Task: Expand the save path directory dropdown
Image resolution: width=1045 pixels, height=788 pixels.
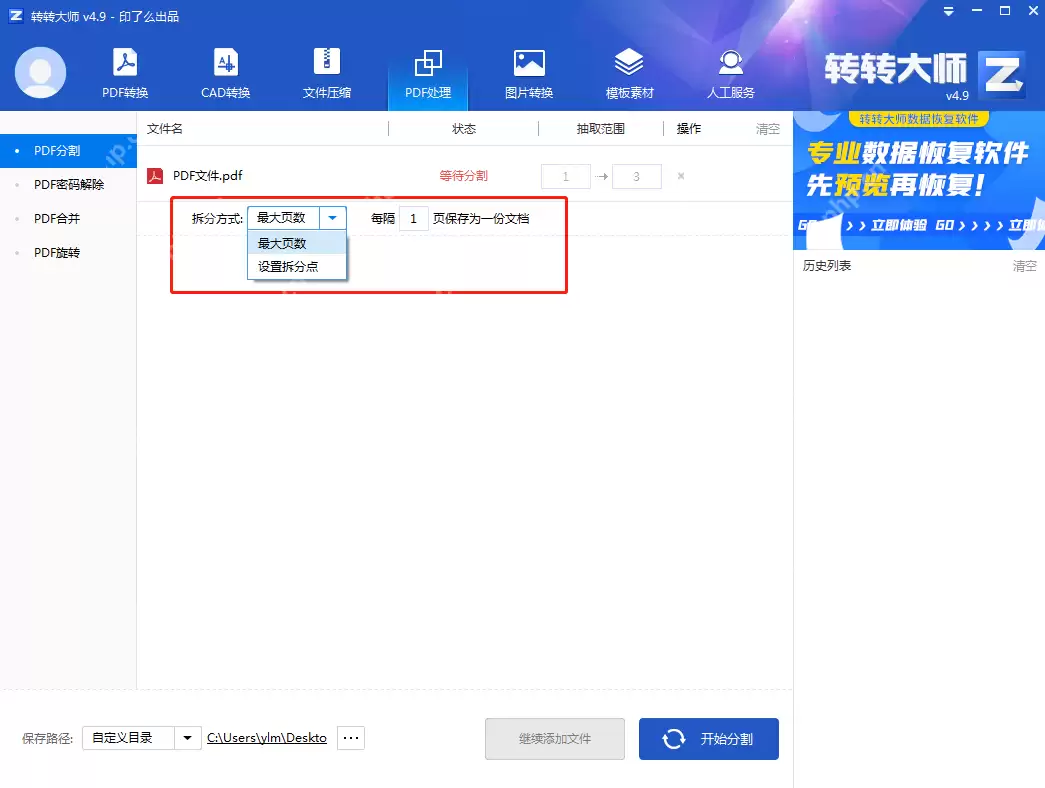Action: click(x=186, y=737)
